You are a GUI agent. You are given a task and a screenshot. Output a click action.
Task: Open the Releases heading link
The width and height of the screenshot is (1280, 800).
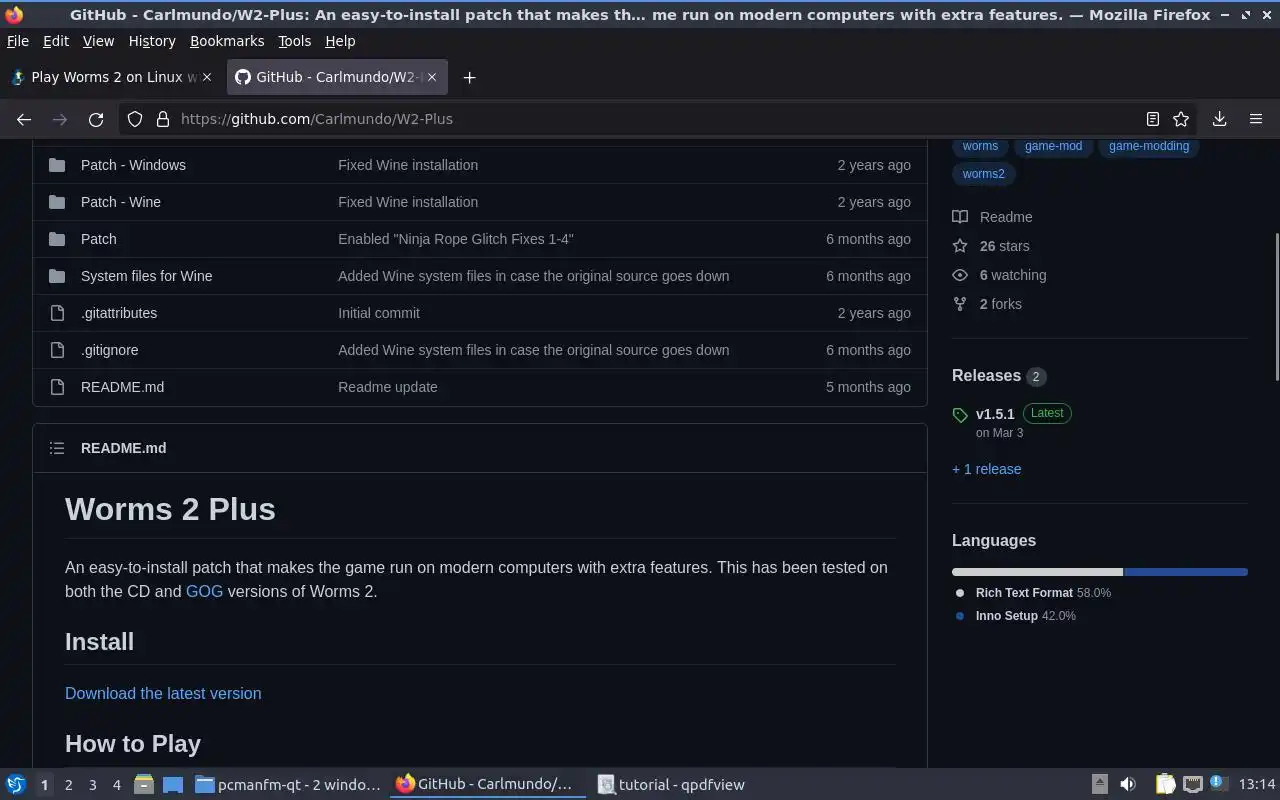tap(986, 376)
